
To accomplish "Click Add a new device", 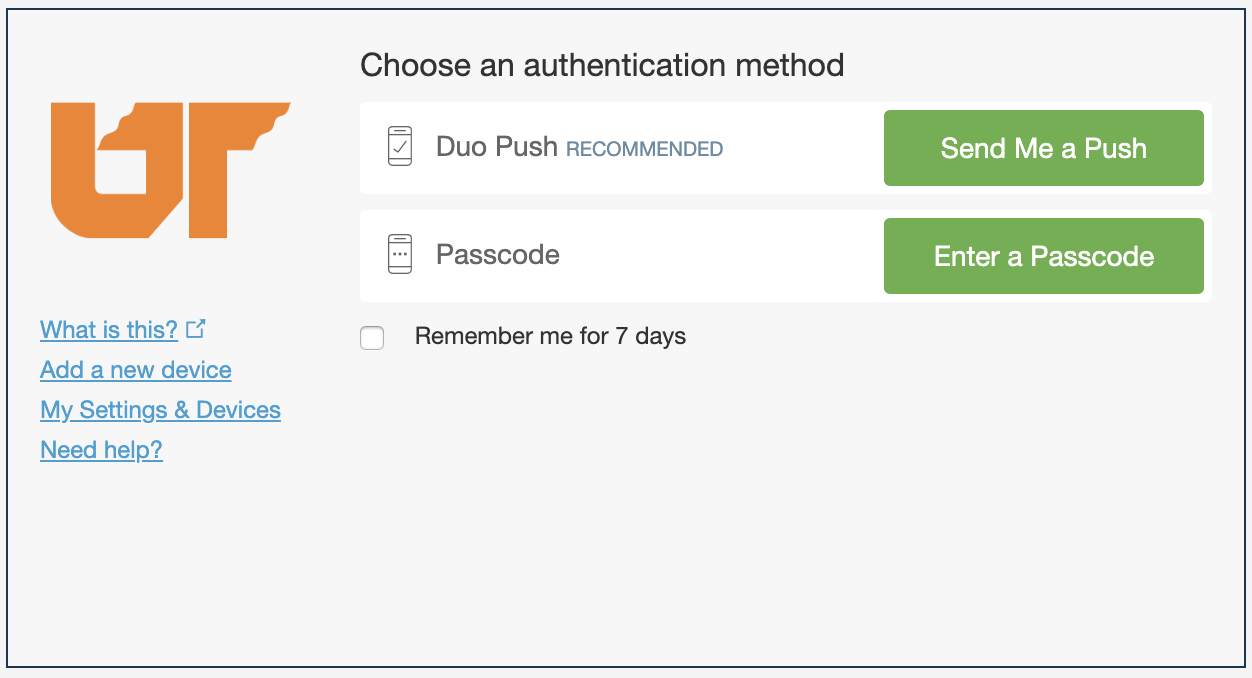I will [135, 369].
